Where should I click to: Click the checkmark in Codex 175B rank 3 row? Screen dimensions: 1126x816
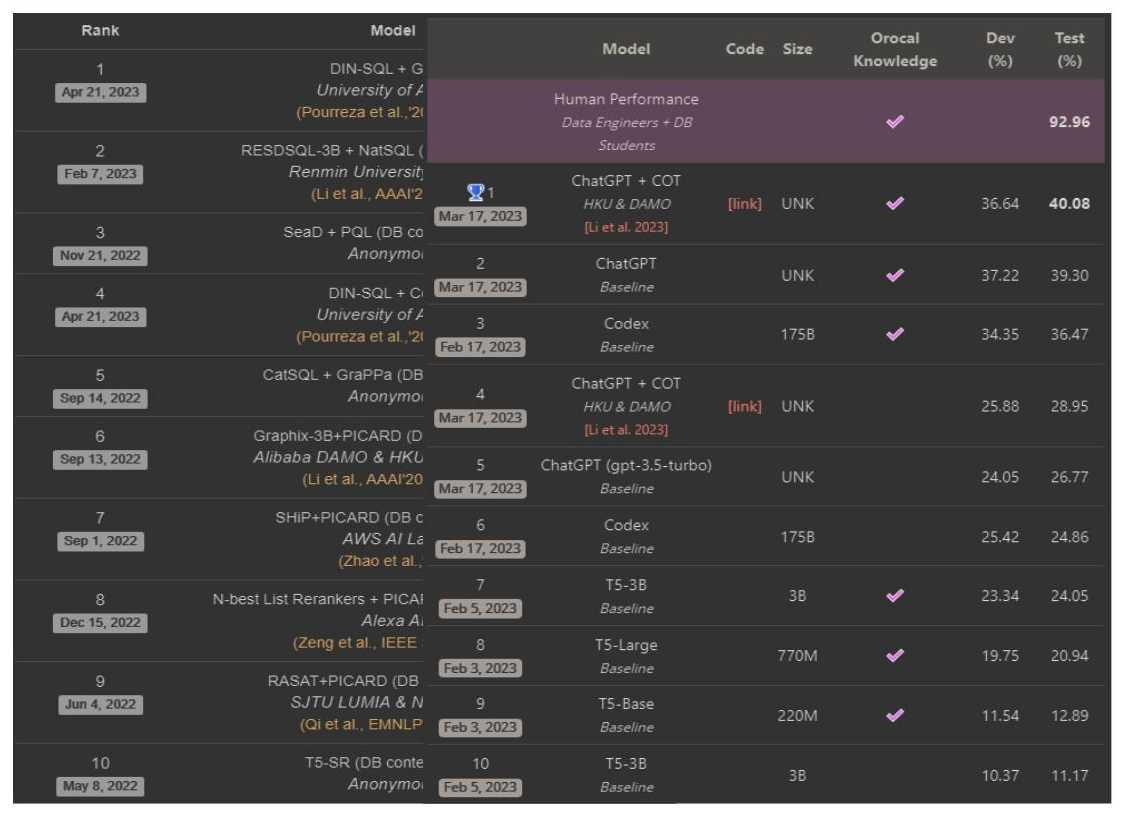point(895,335)
